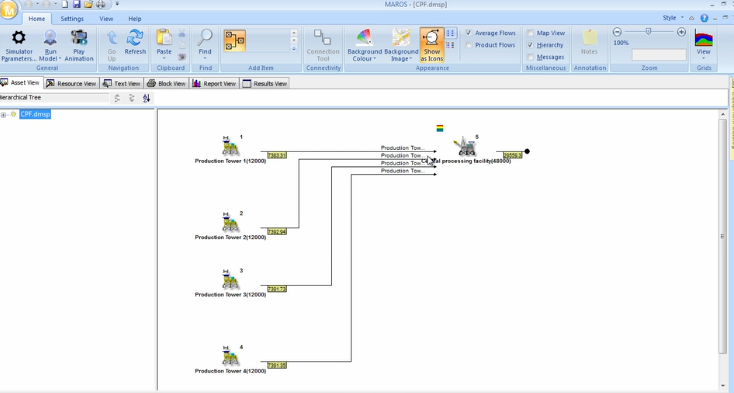
Task: Expand Paste dropdown arrow
Action: tap(164, 58)
